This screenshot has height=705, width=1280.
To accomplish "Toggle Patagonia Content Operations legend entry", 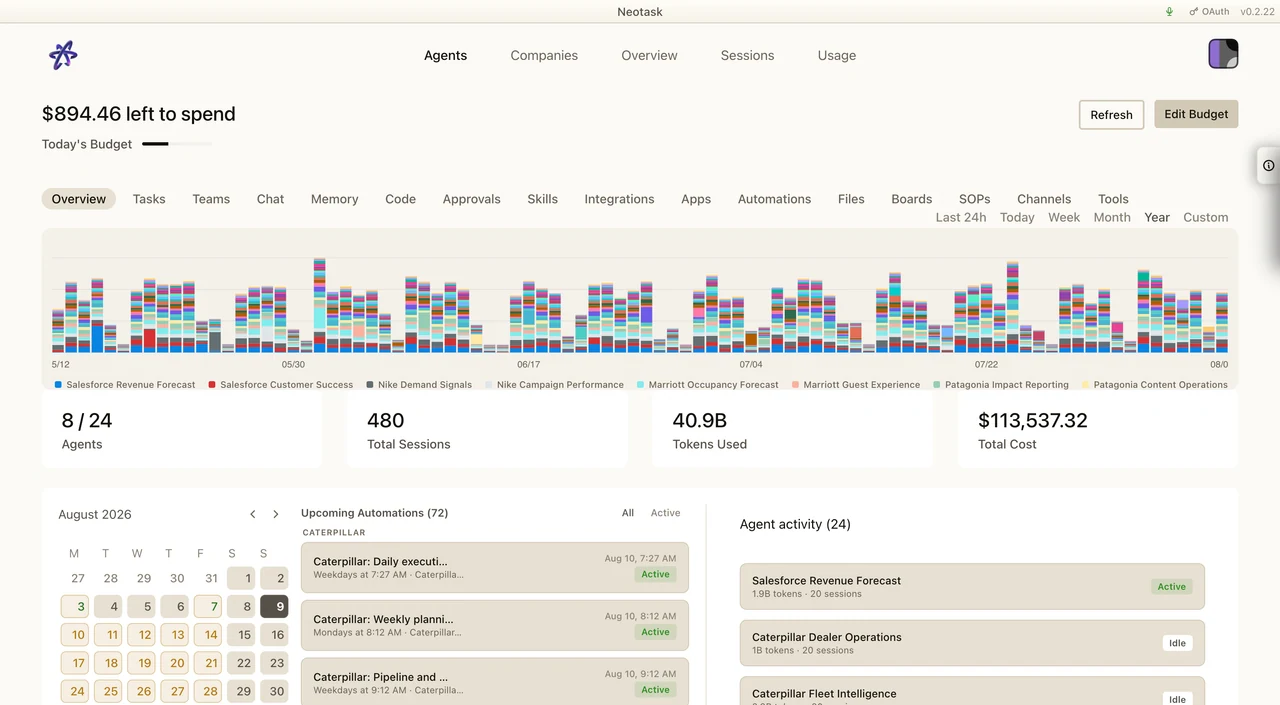I will click(x=1154, y=385).
